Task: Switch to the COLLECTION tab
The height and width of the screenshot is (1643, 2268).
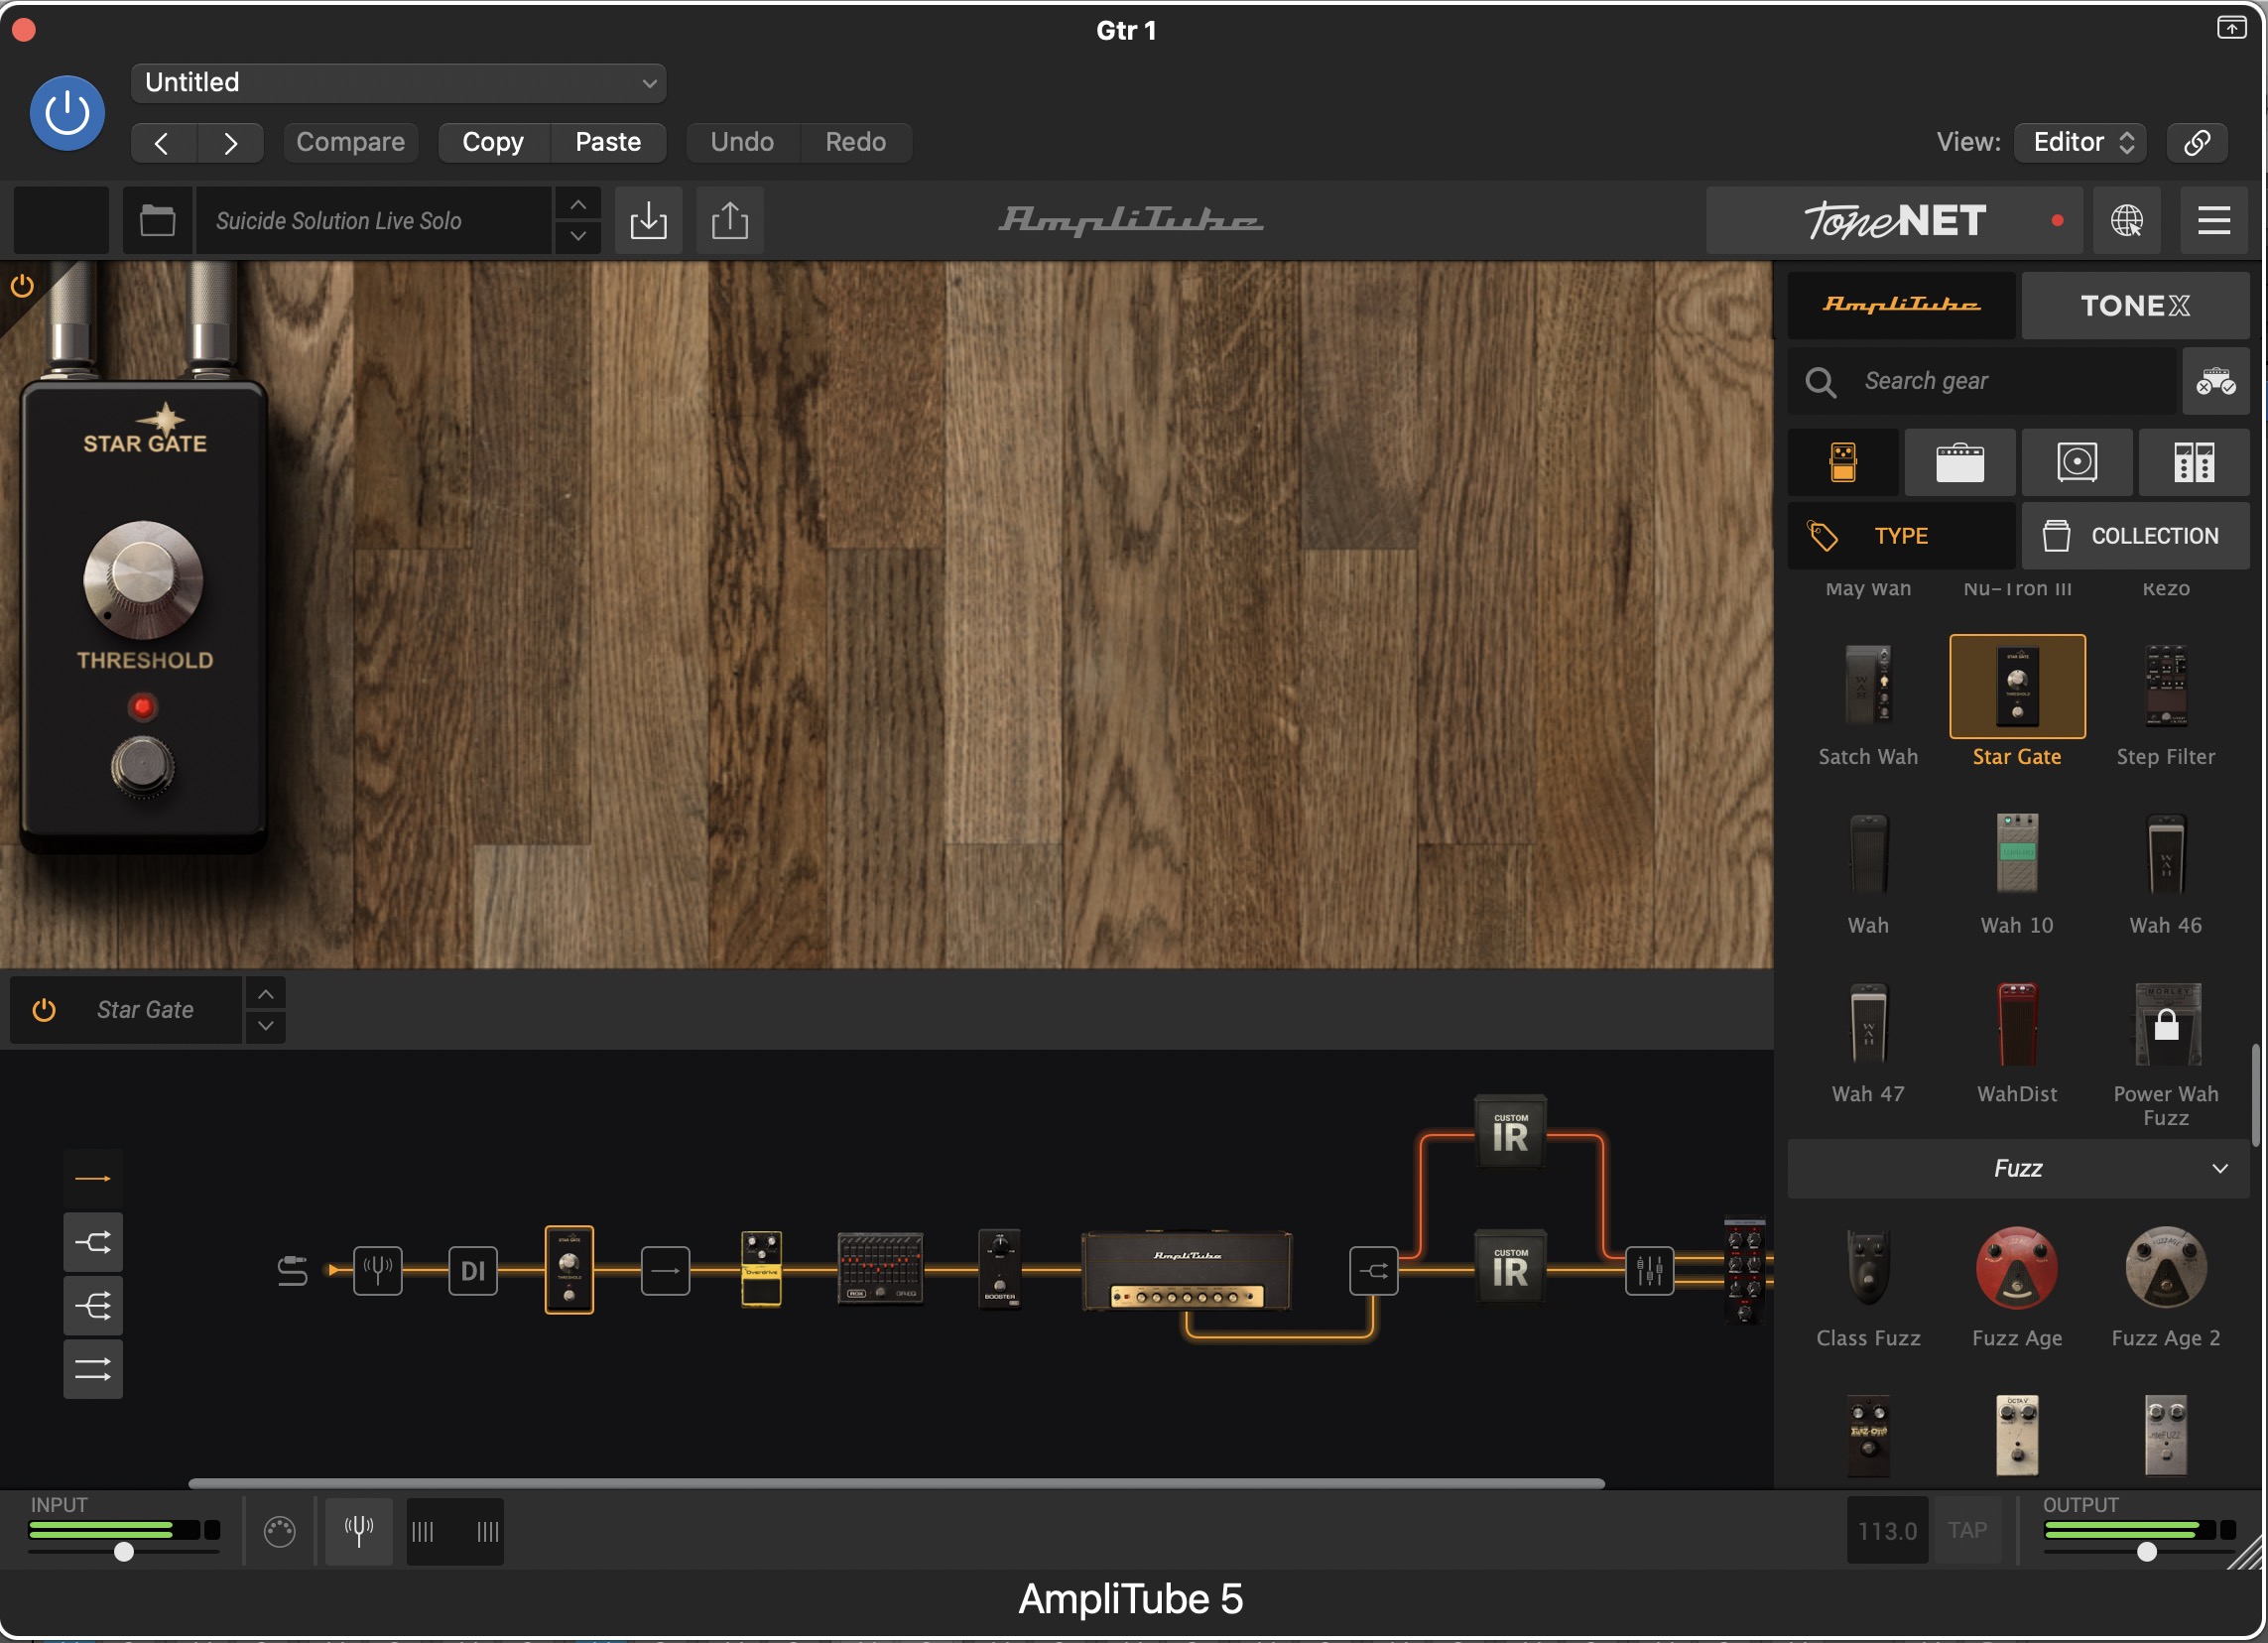Action: 2135,536
